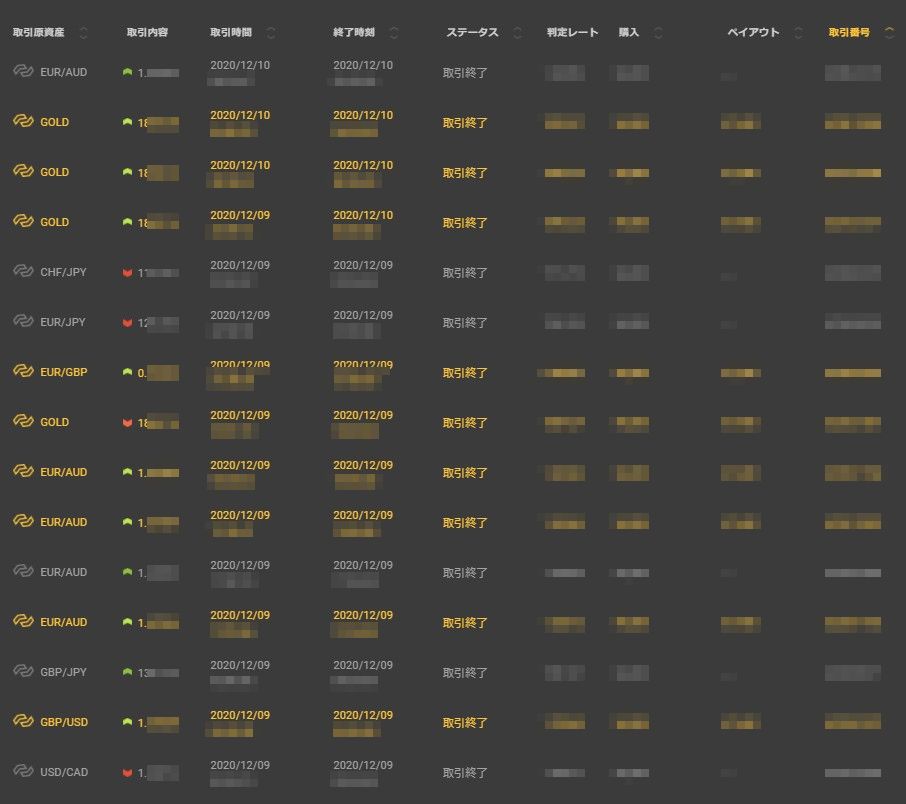Toggle sort arrows beside 取引原資産 header
Viewport: 906px width, 804px height.
click(83, 33)
